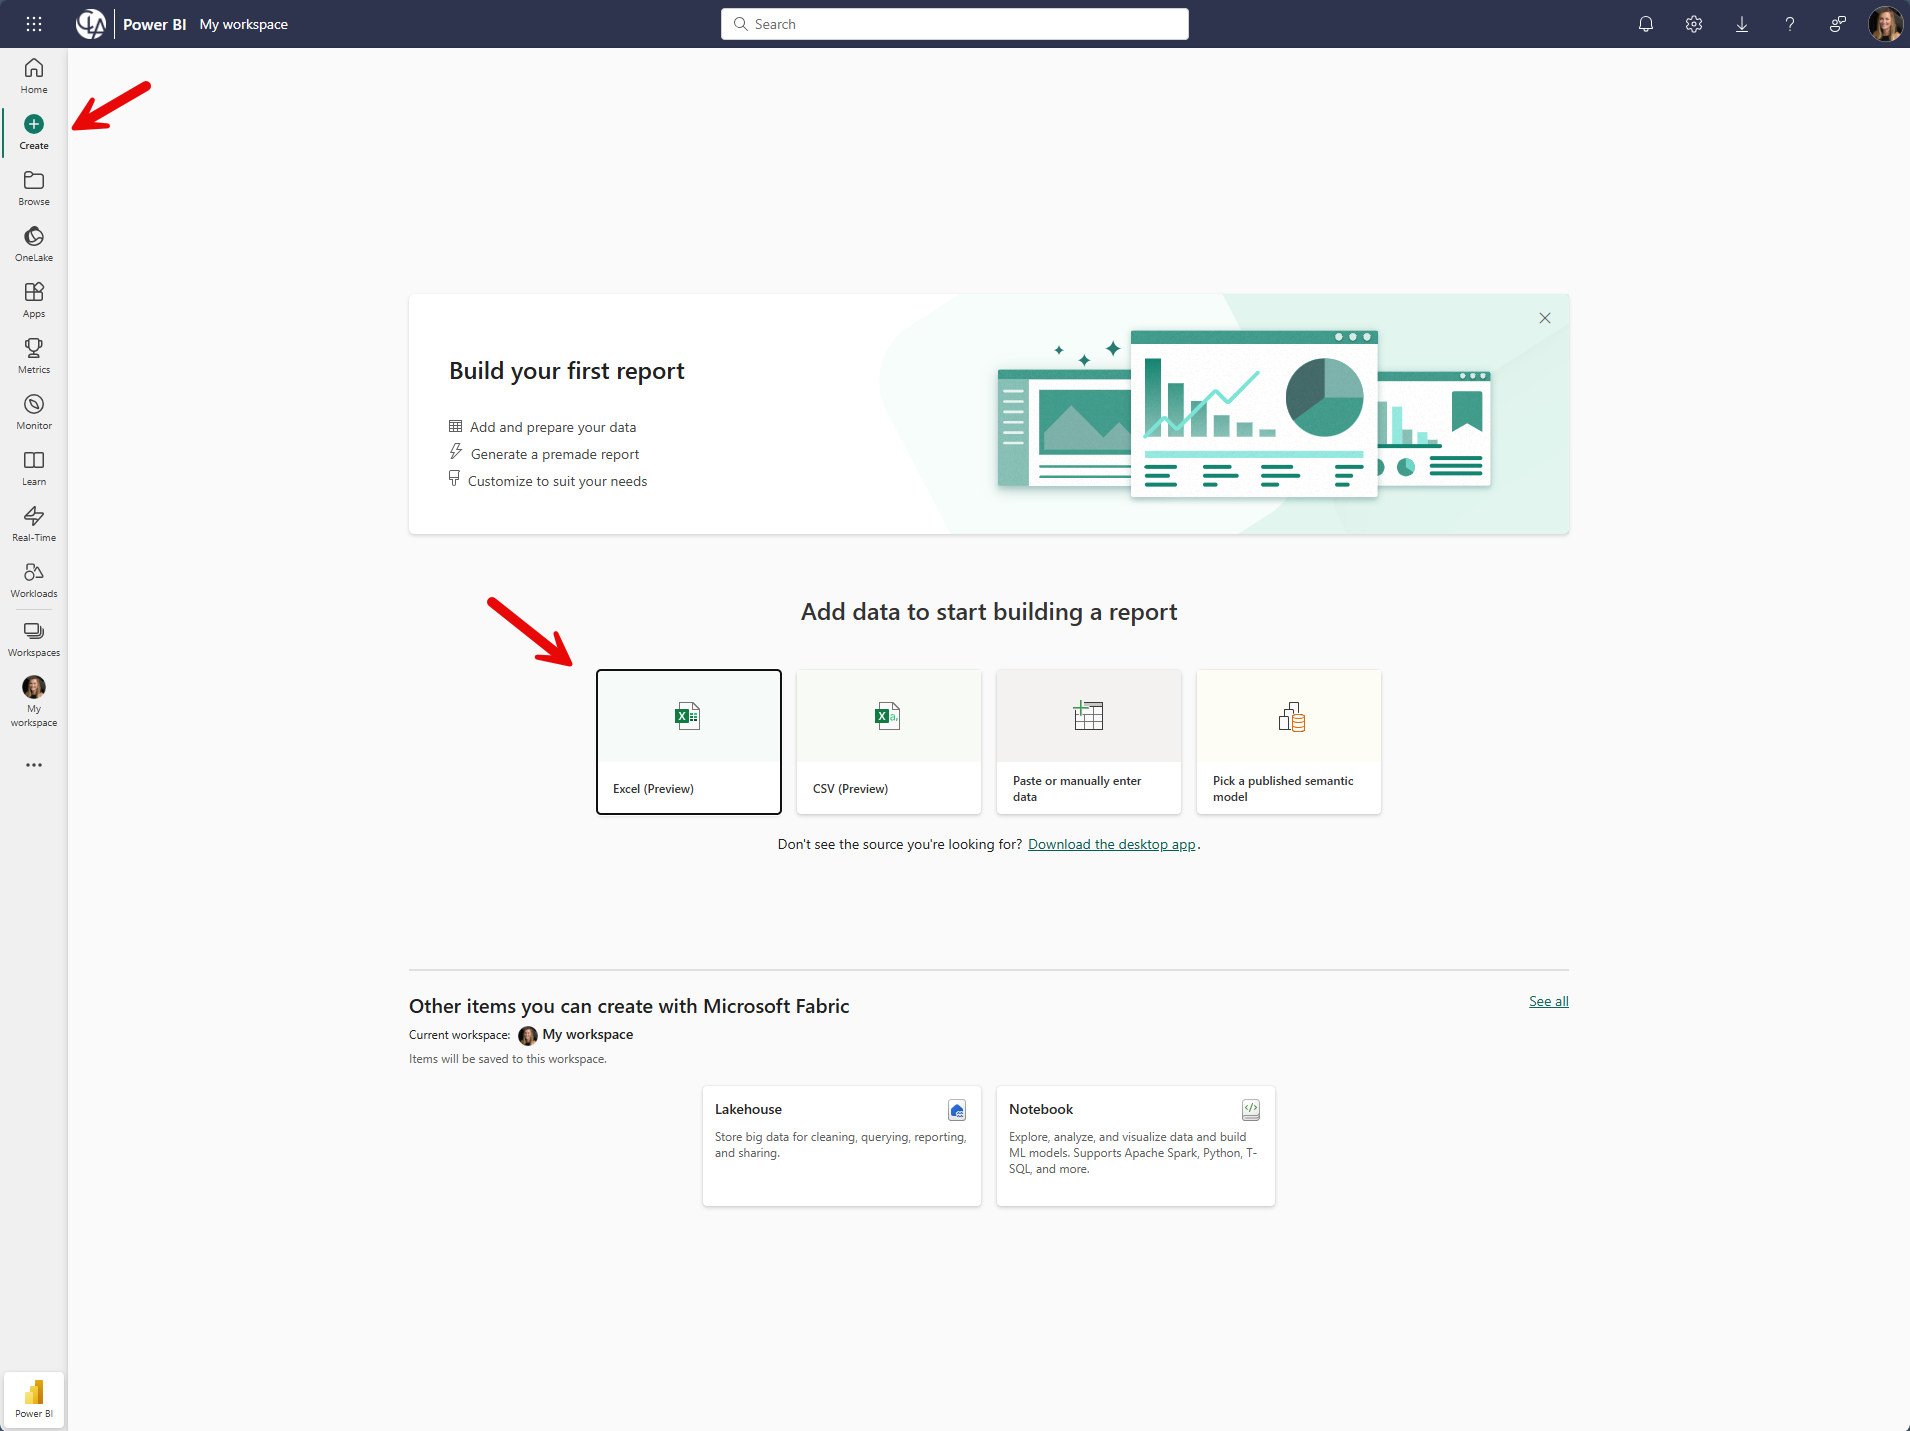Open the Metrics hub

click(33, 355)
